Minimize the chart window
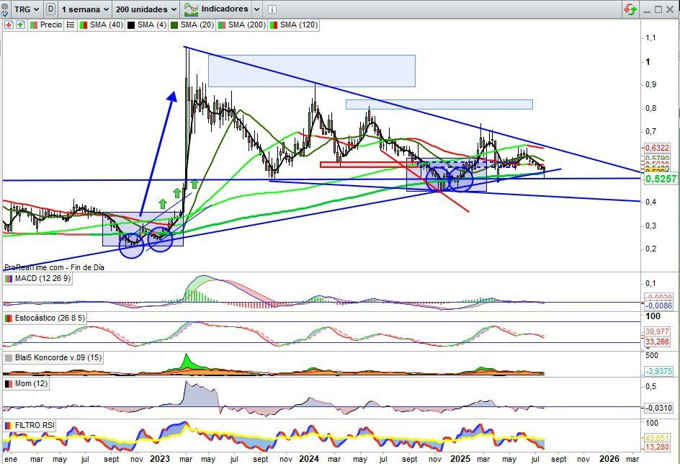Image resolution: width=680 pixels, height=464 pixels. point(647,10)
